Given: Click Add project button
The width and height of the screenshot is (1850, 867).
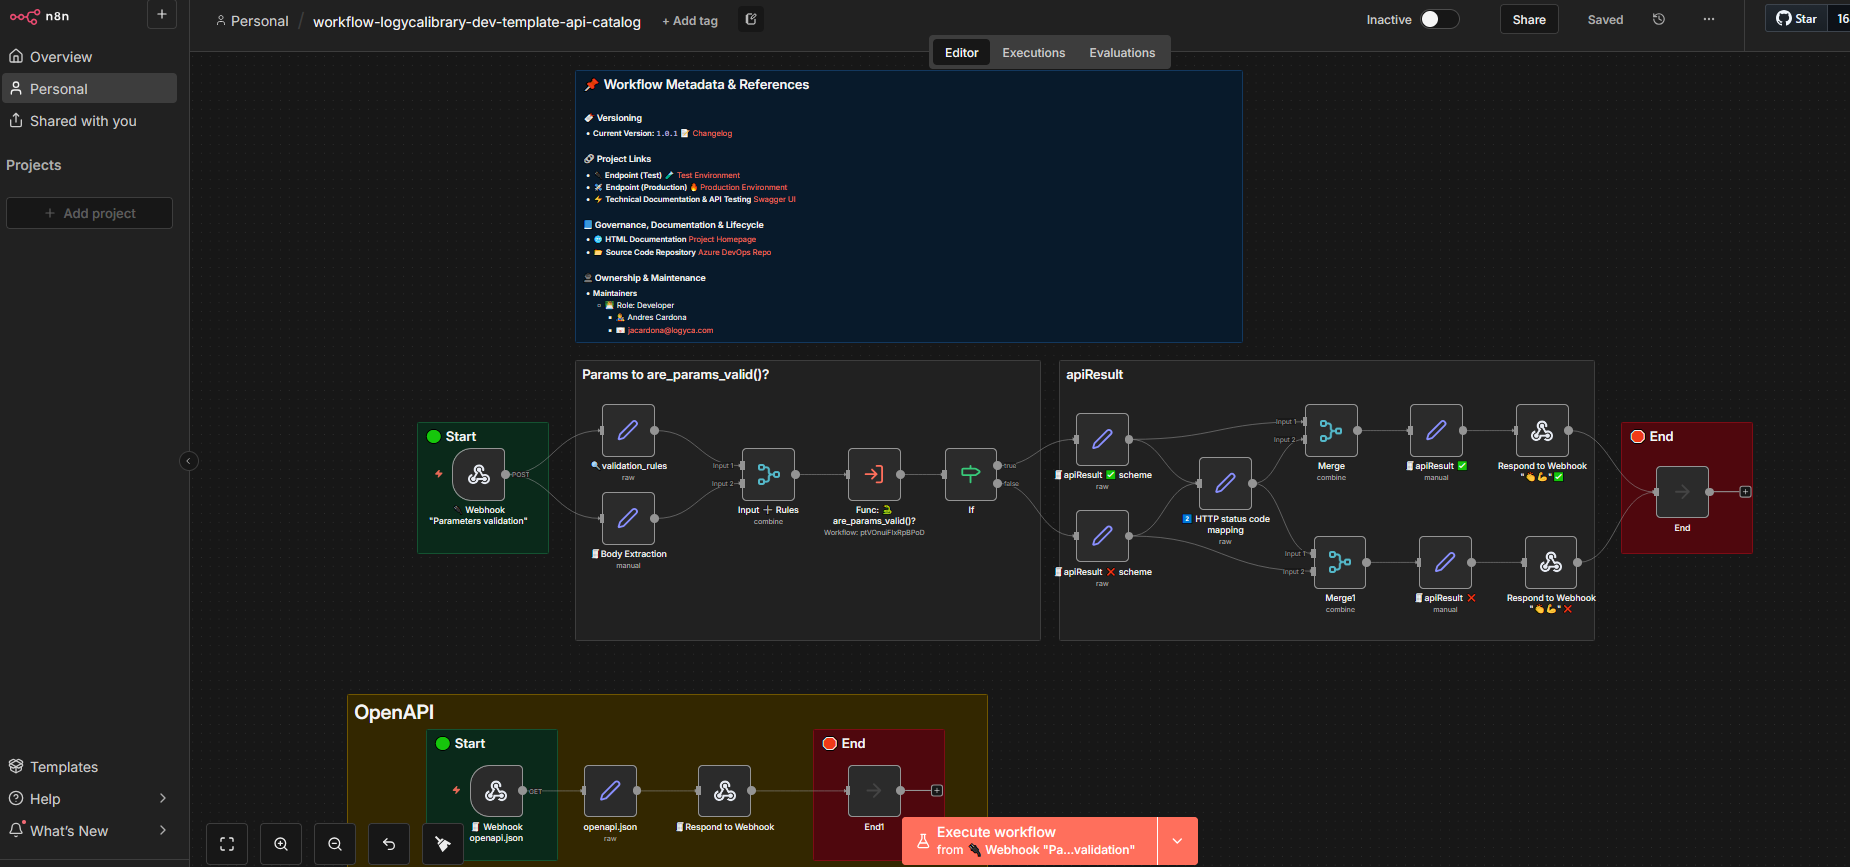Looking at the screenshot, I should point(90,213).
